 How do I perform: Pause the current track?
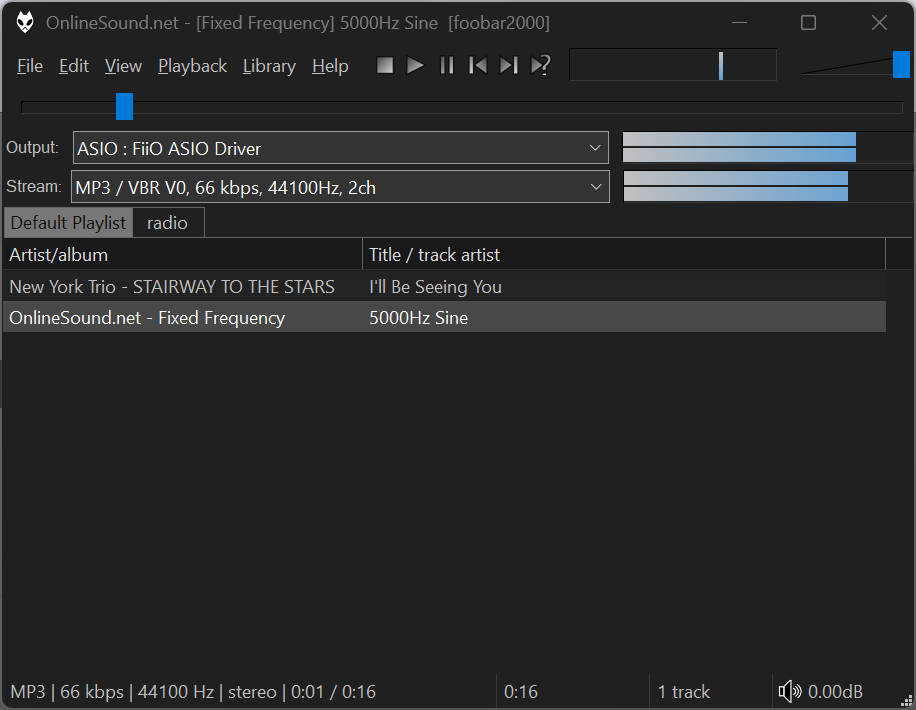pyautogui.click(x=446, y=65)
